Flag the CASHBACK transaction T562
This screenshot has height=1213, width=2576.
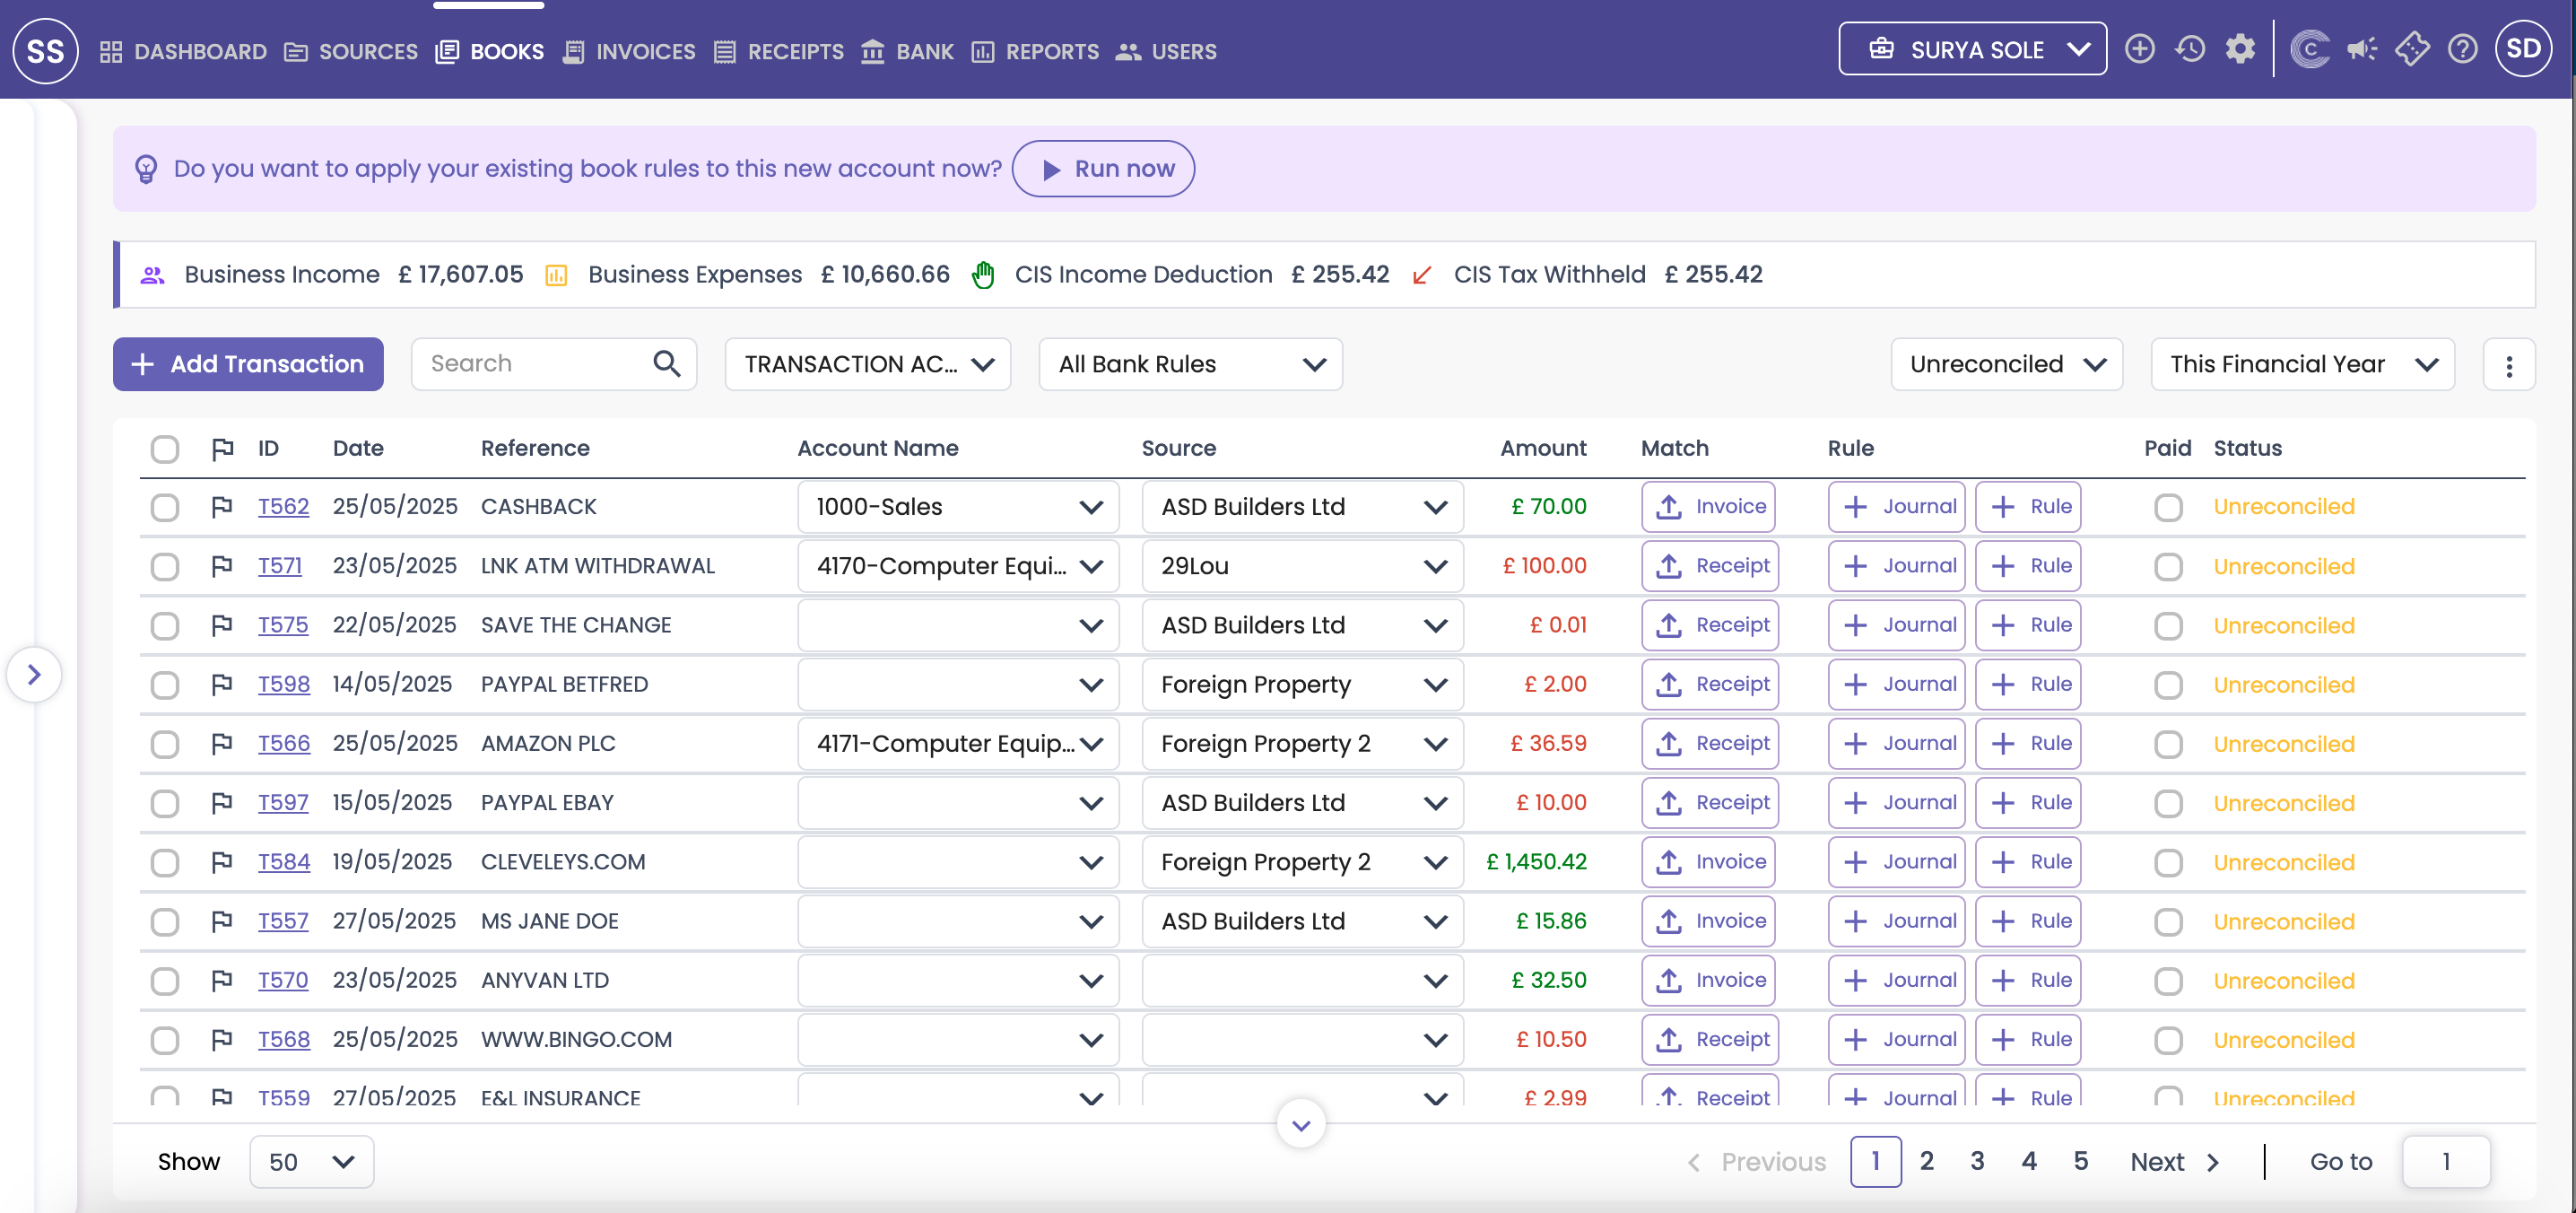[222, 507]
